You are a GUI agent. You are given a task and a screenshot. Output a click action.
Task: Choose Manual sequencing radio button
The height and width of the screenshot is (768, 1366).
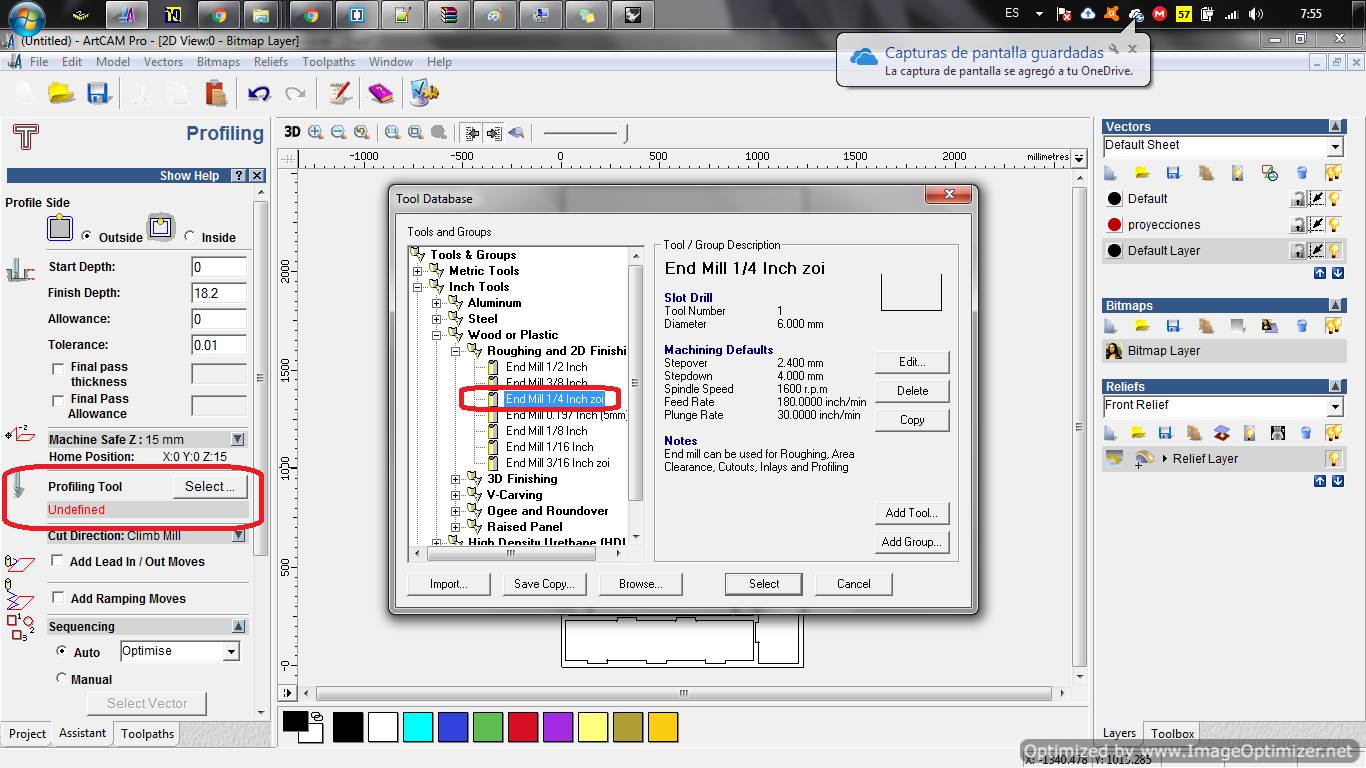click(62, 678)
